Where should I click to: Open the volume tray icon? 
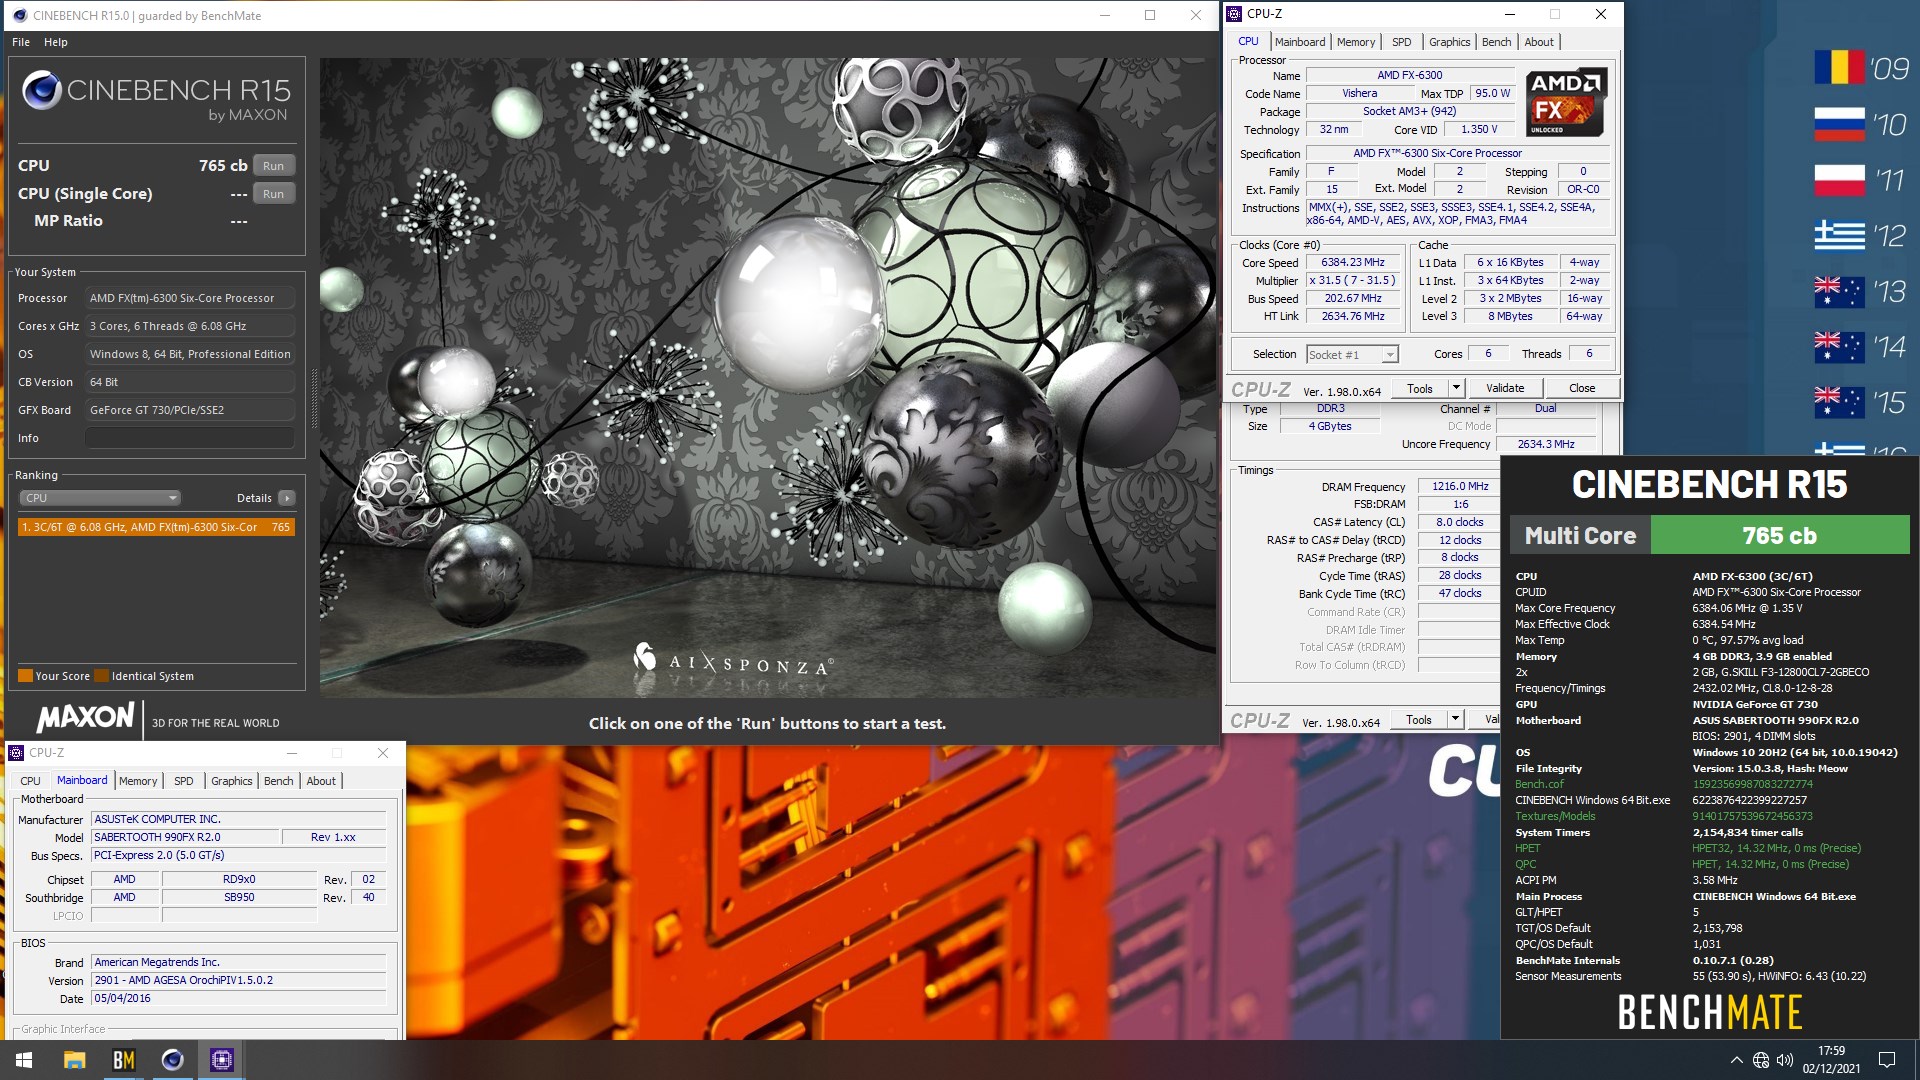pyautogui.click(x=1785, y=1060)
